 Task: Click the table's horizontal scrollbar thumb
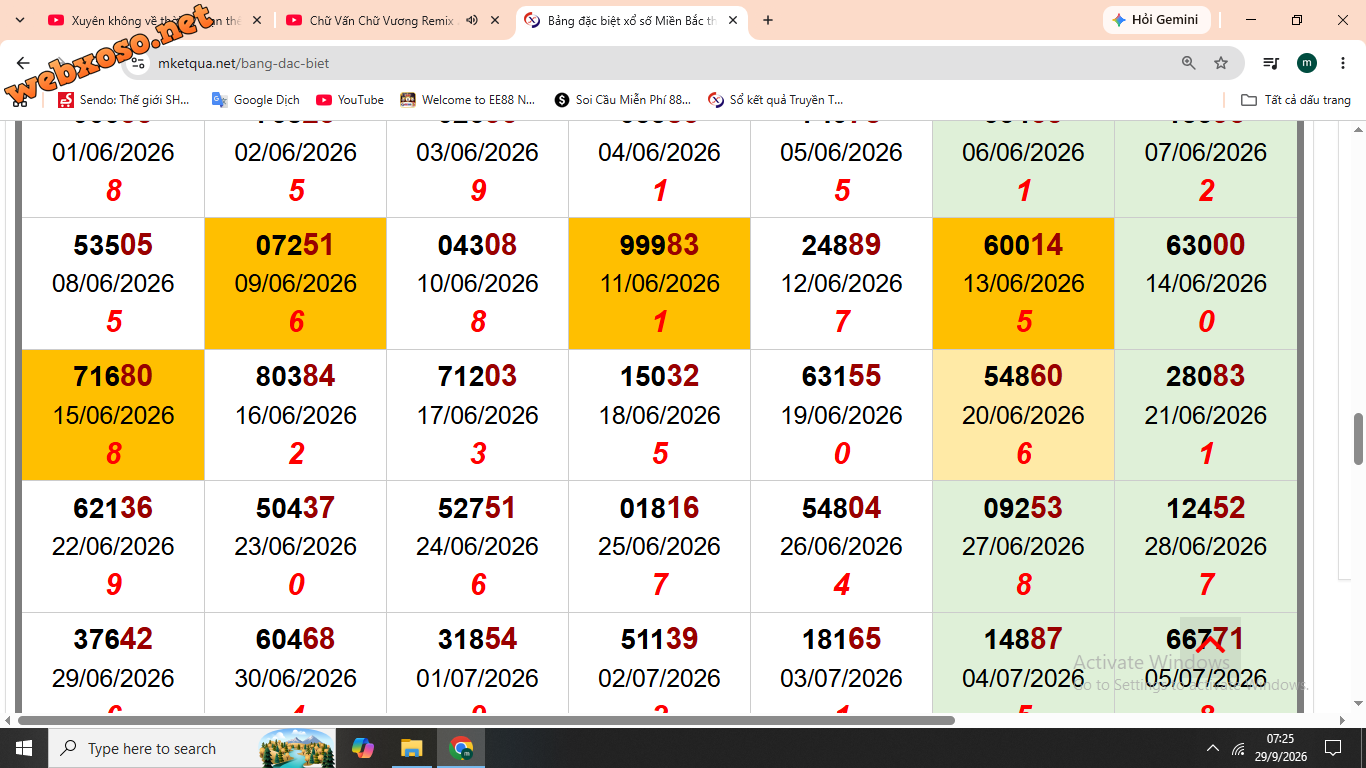486,720
